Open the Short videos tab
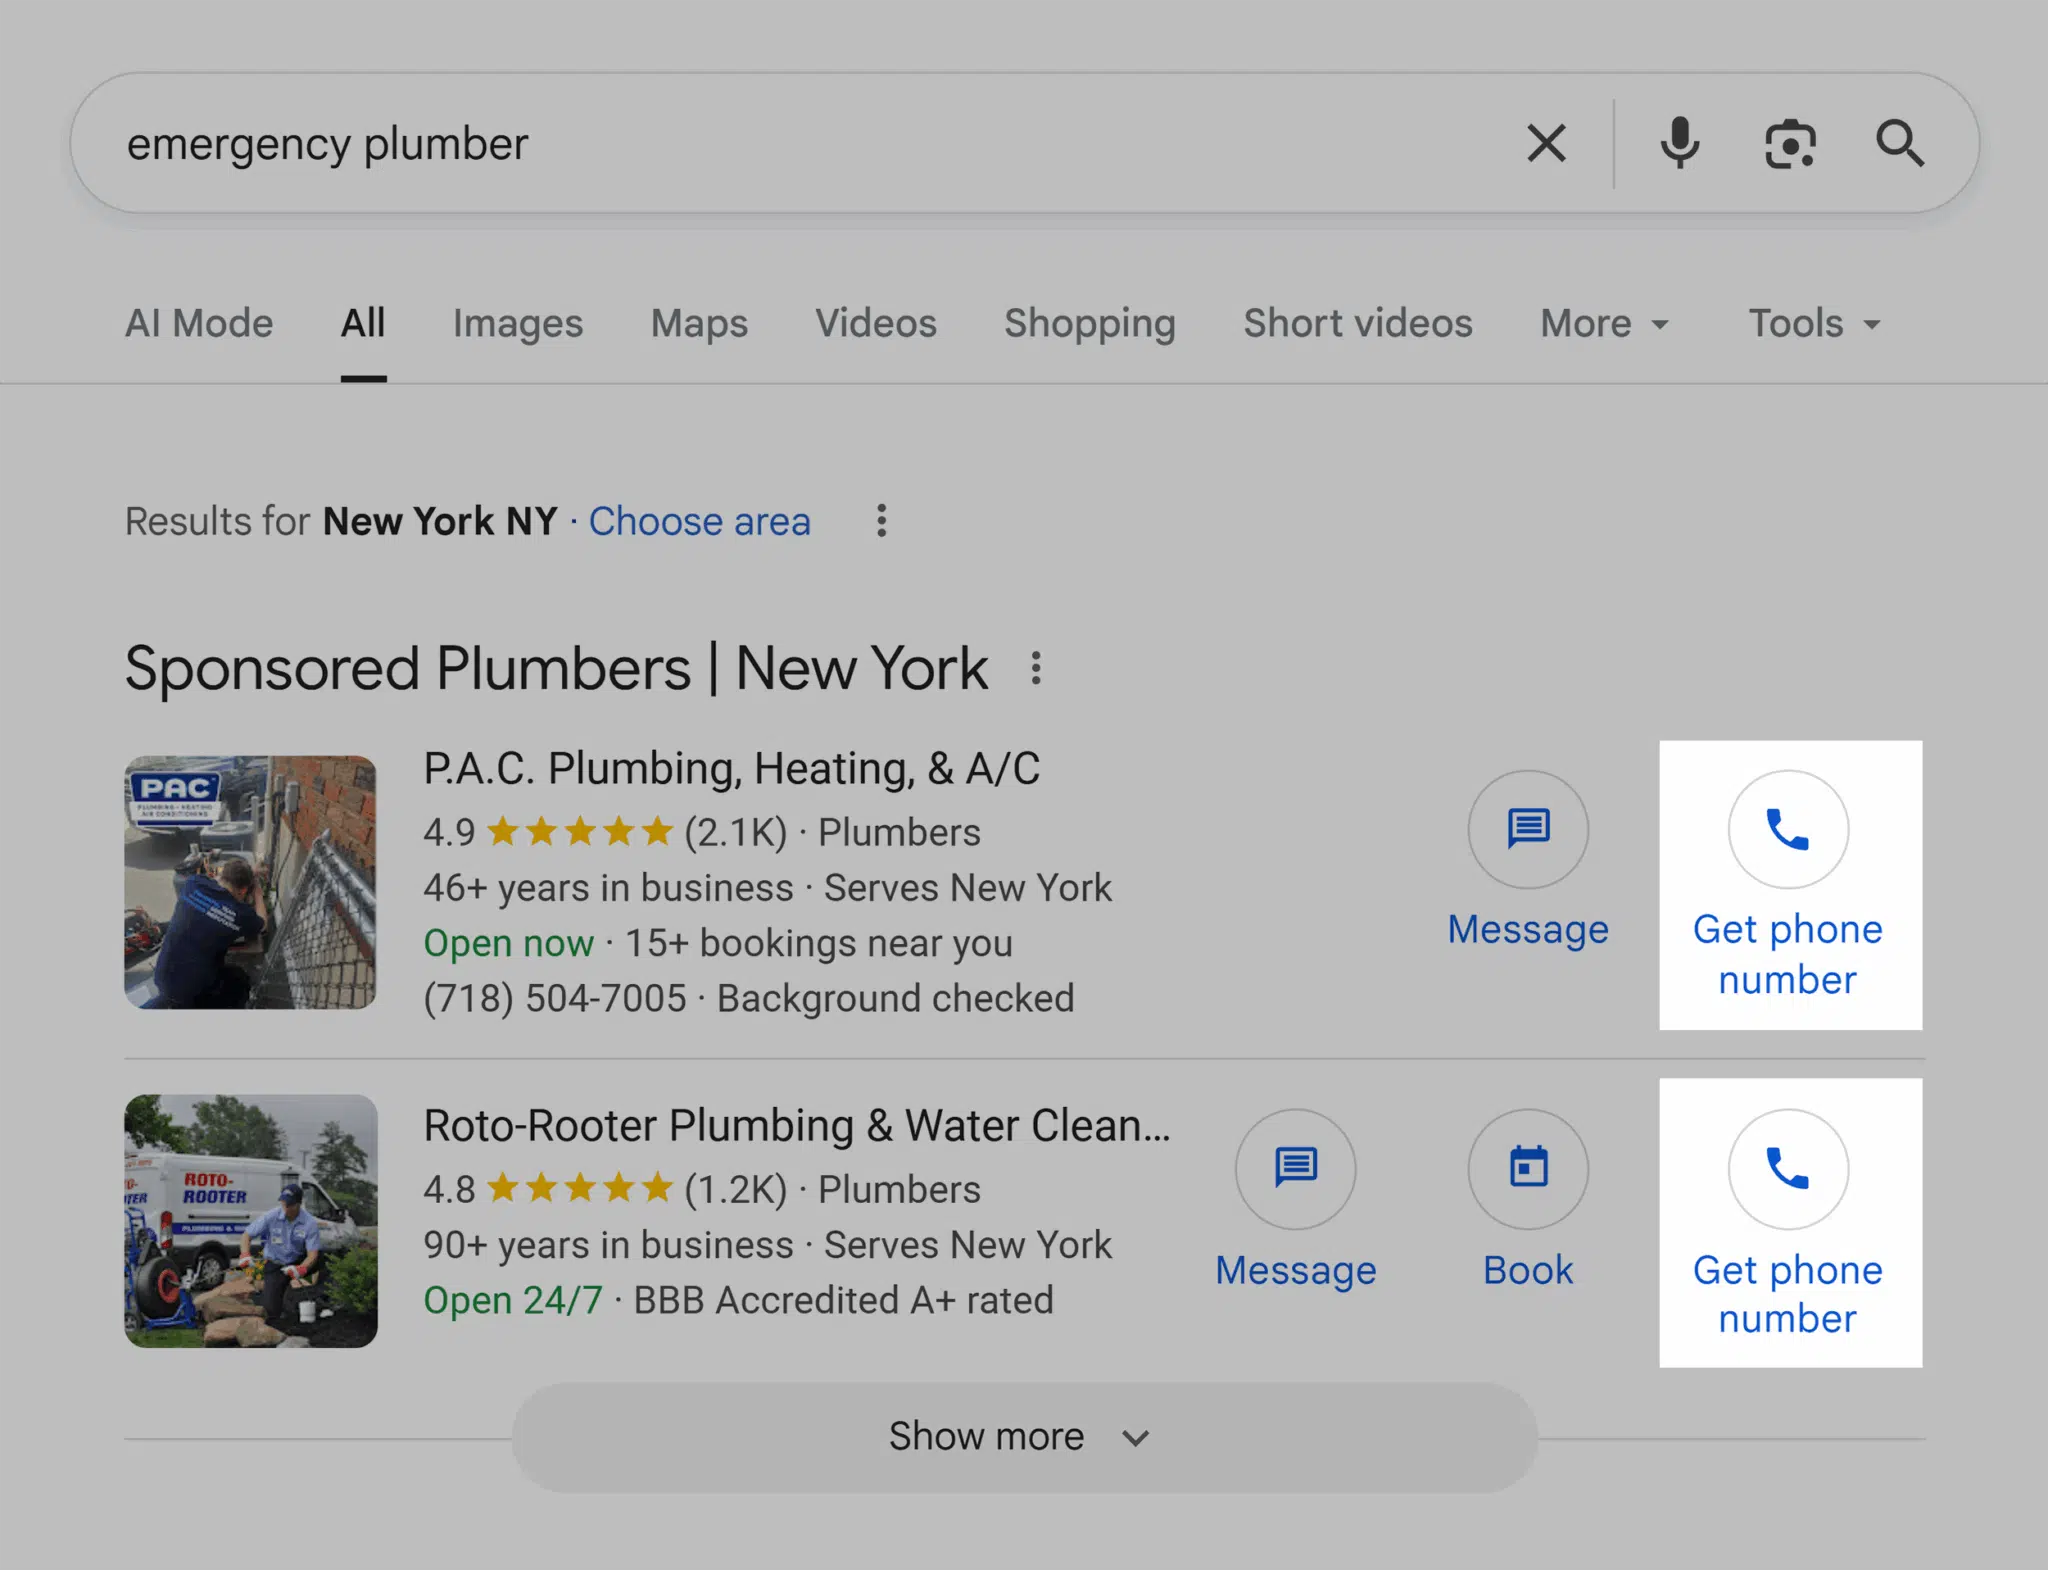Screen dimensions: 2048x1570 pyautogui.click(x=1358, y=323)
